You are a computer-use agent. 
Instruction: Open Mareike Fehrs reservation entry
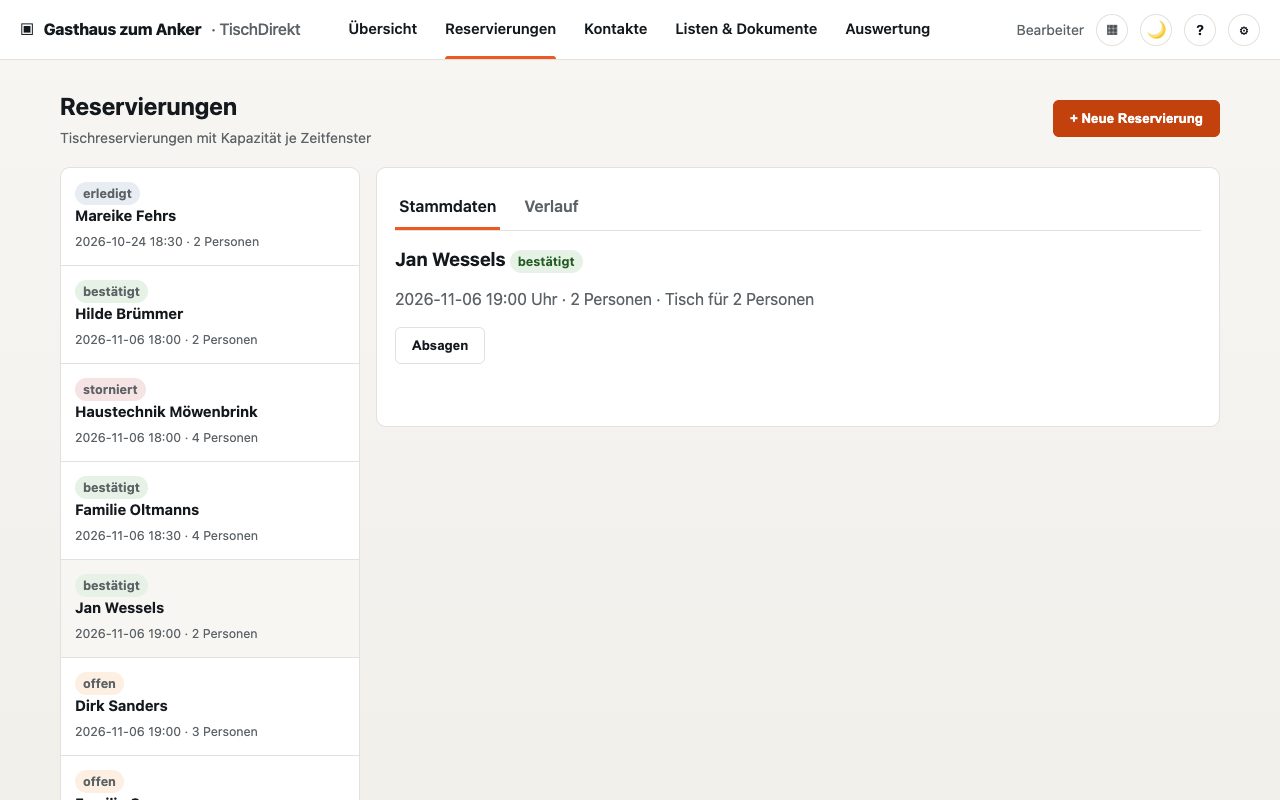[210, 217]
